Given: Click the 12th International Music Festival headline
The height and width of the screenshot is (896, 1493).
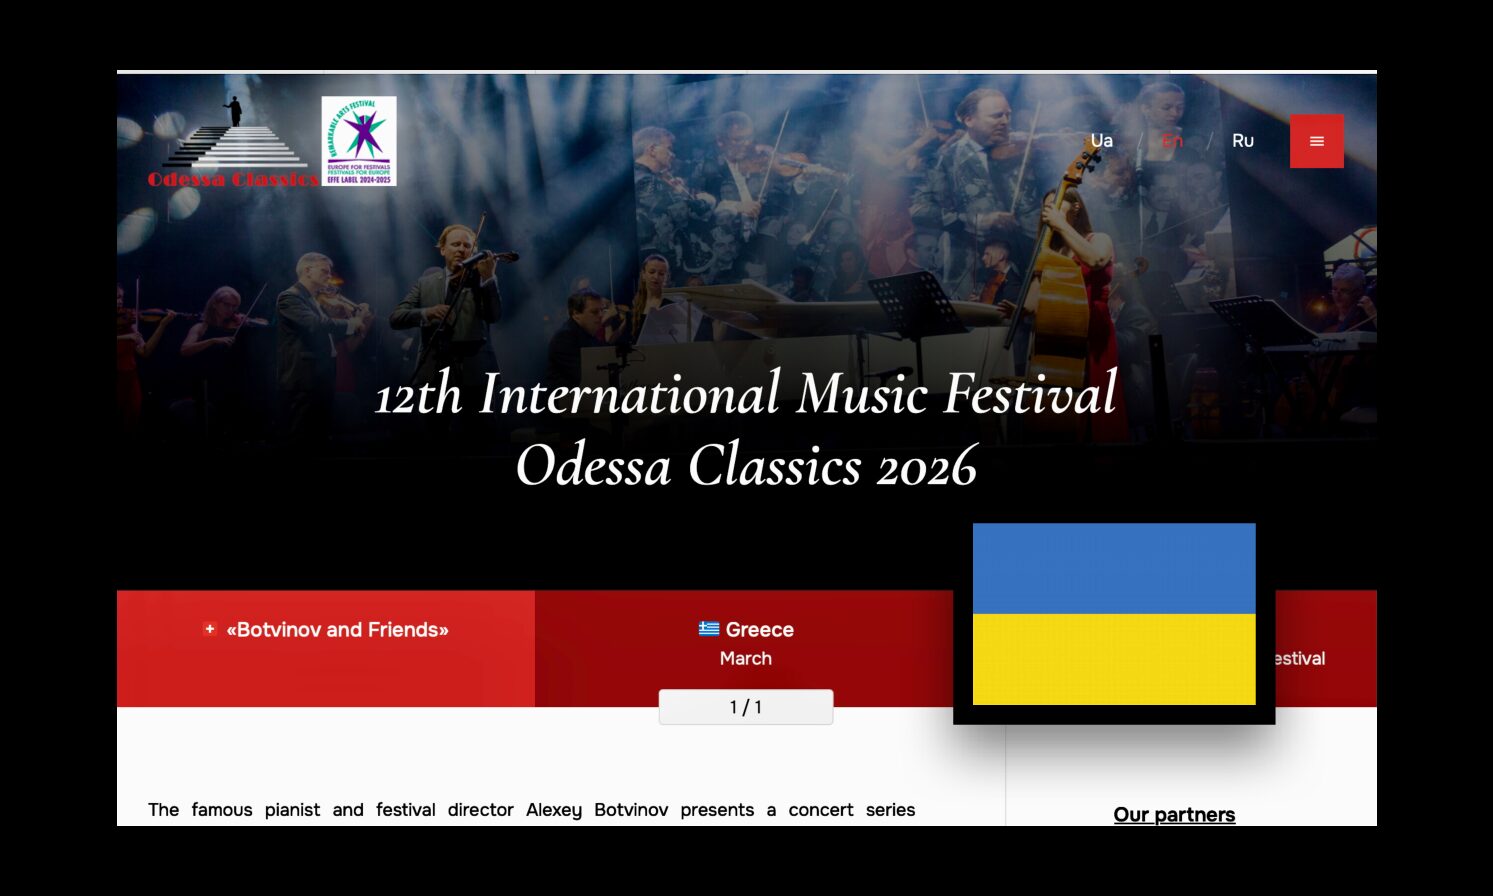Looking at the screenshot, I should coord(746,393).
